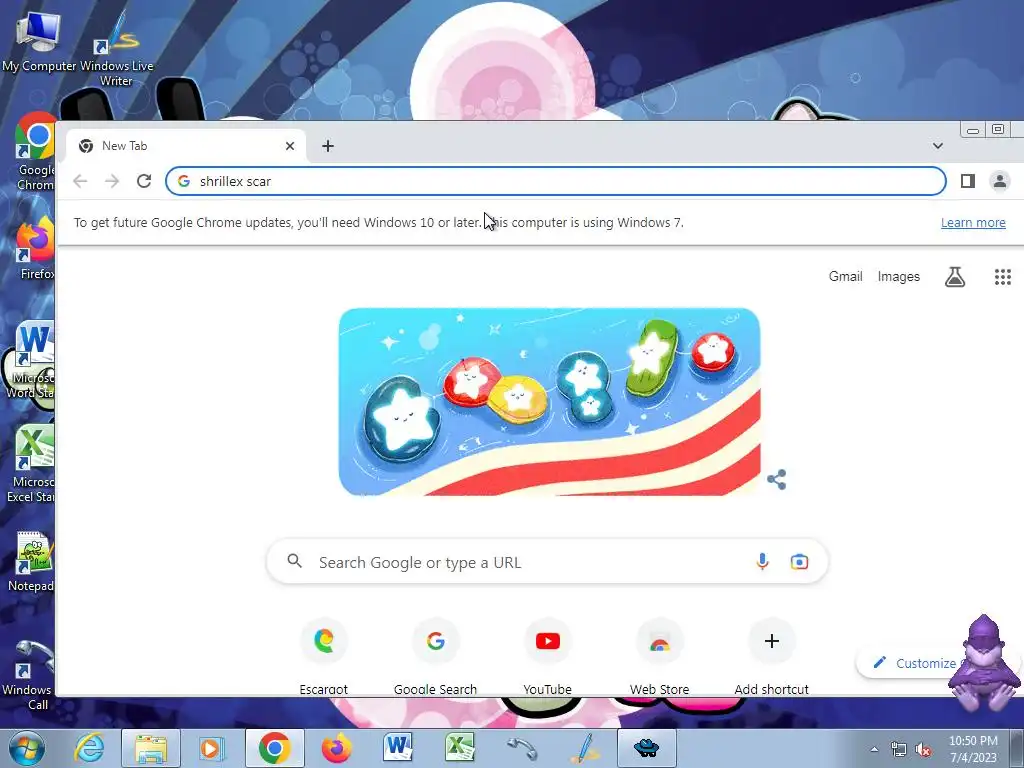Open the Web Store shortcut tile
The image size is (1024, 768).
click(x=660, y=656)
